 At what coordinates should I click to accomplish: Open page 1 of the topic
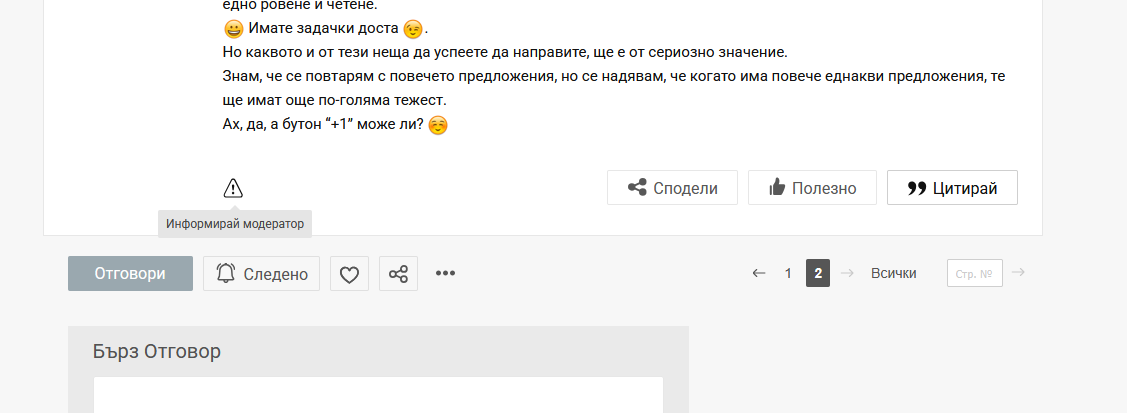(x=788, y=273)
